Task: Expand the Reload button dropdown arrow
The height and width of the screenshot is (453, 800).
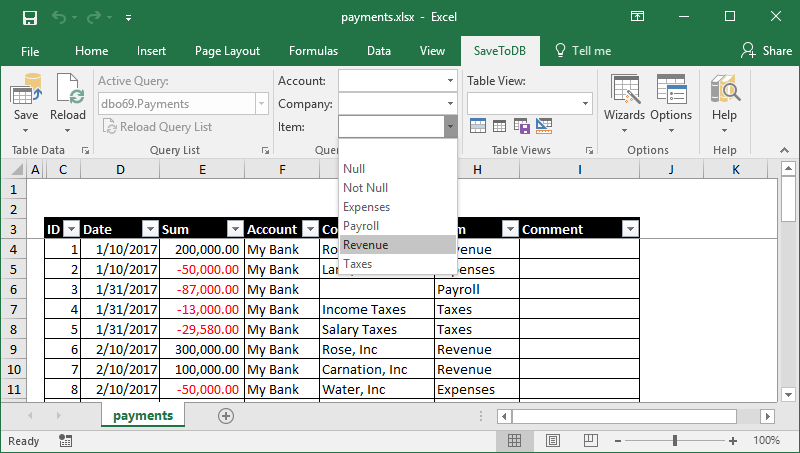Action: tap(67, 131)
